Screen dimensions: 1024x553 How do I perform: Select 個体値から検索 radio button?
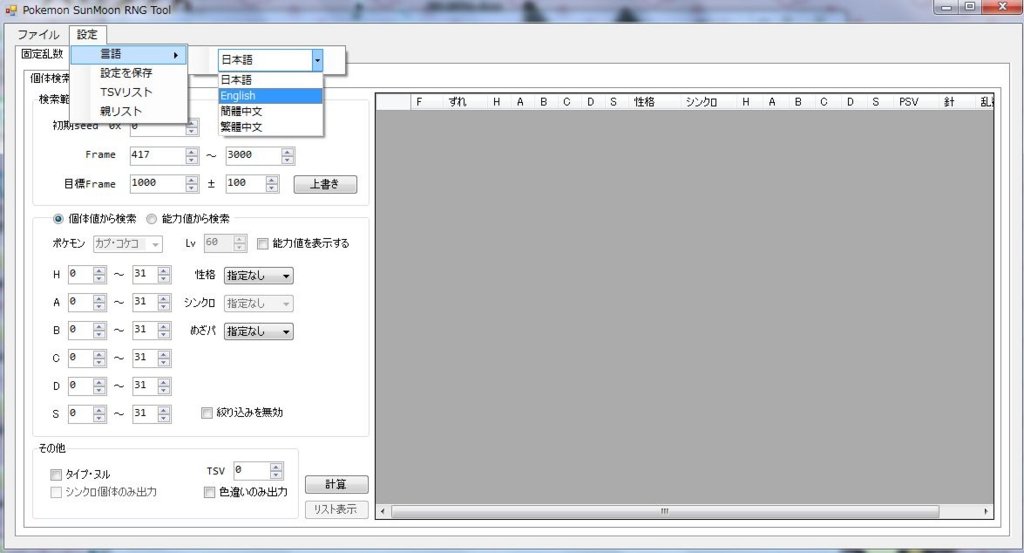[x=95, y=219]
